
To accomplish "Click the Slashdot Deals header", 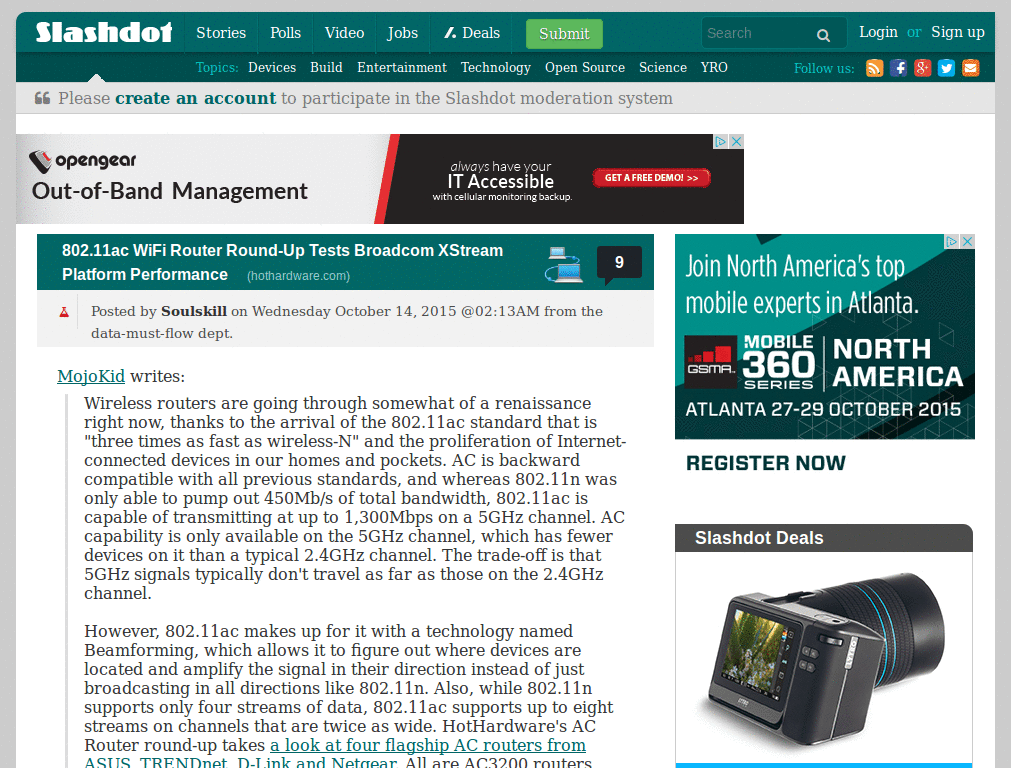I will click(x=824, y=538).
